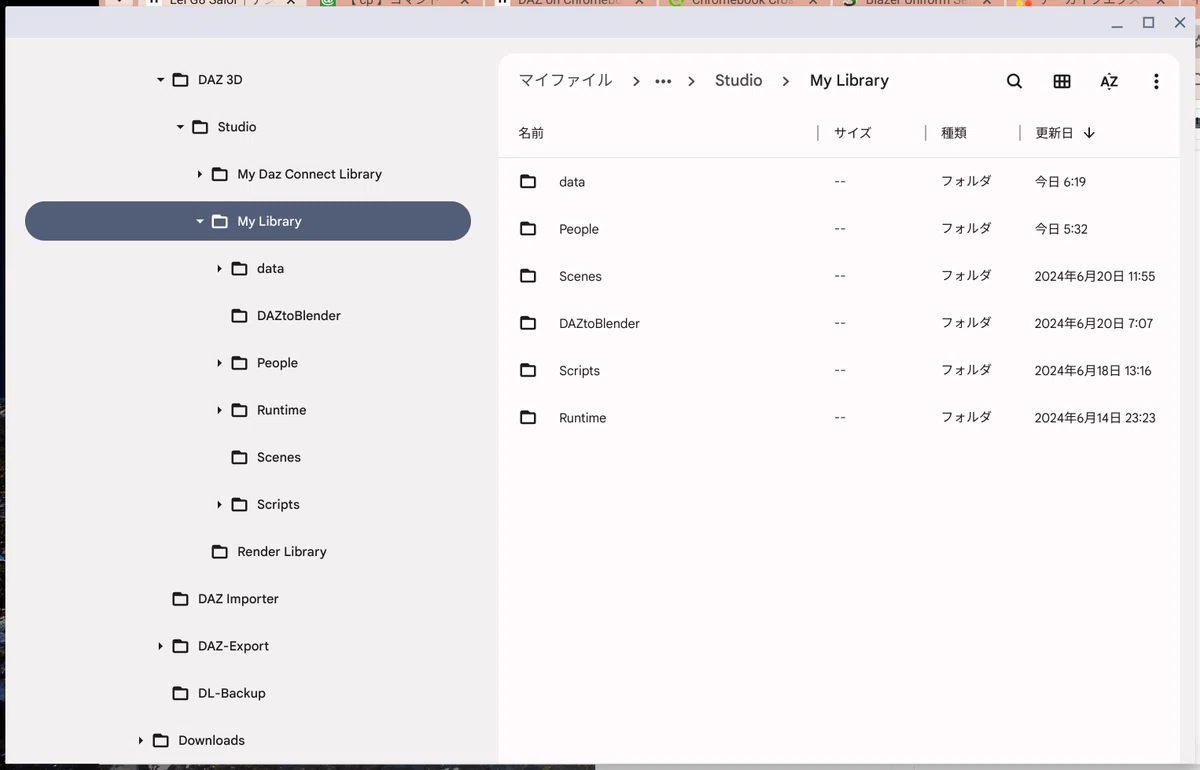The image size is (1200, 770).
Task: Sort by サイズ column header
Action: pos(853,133)
